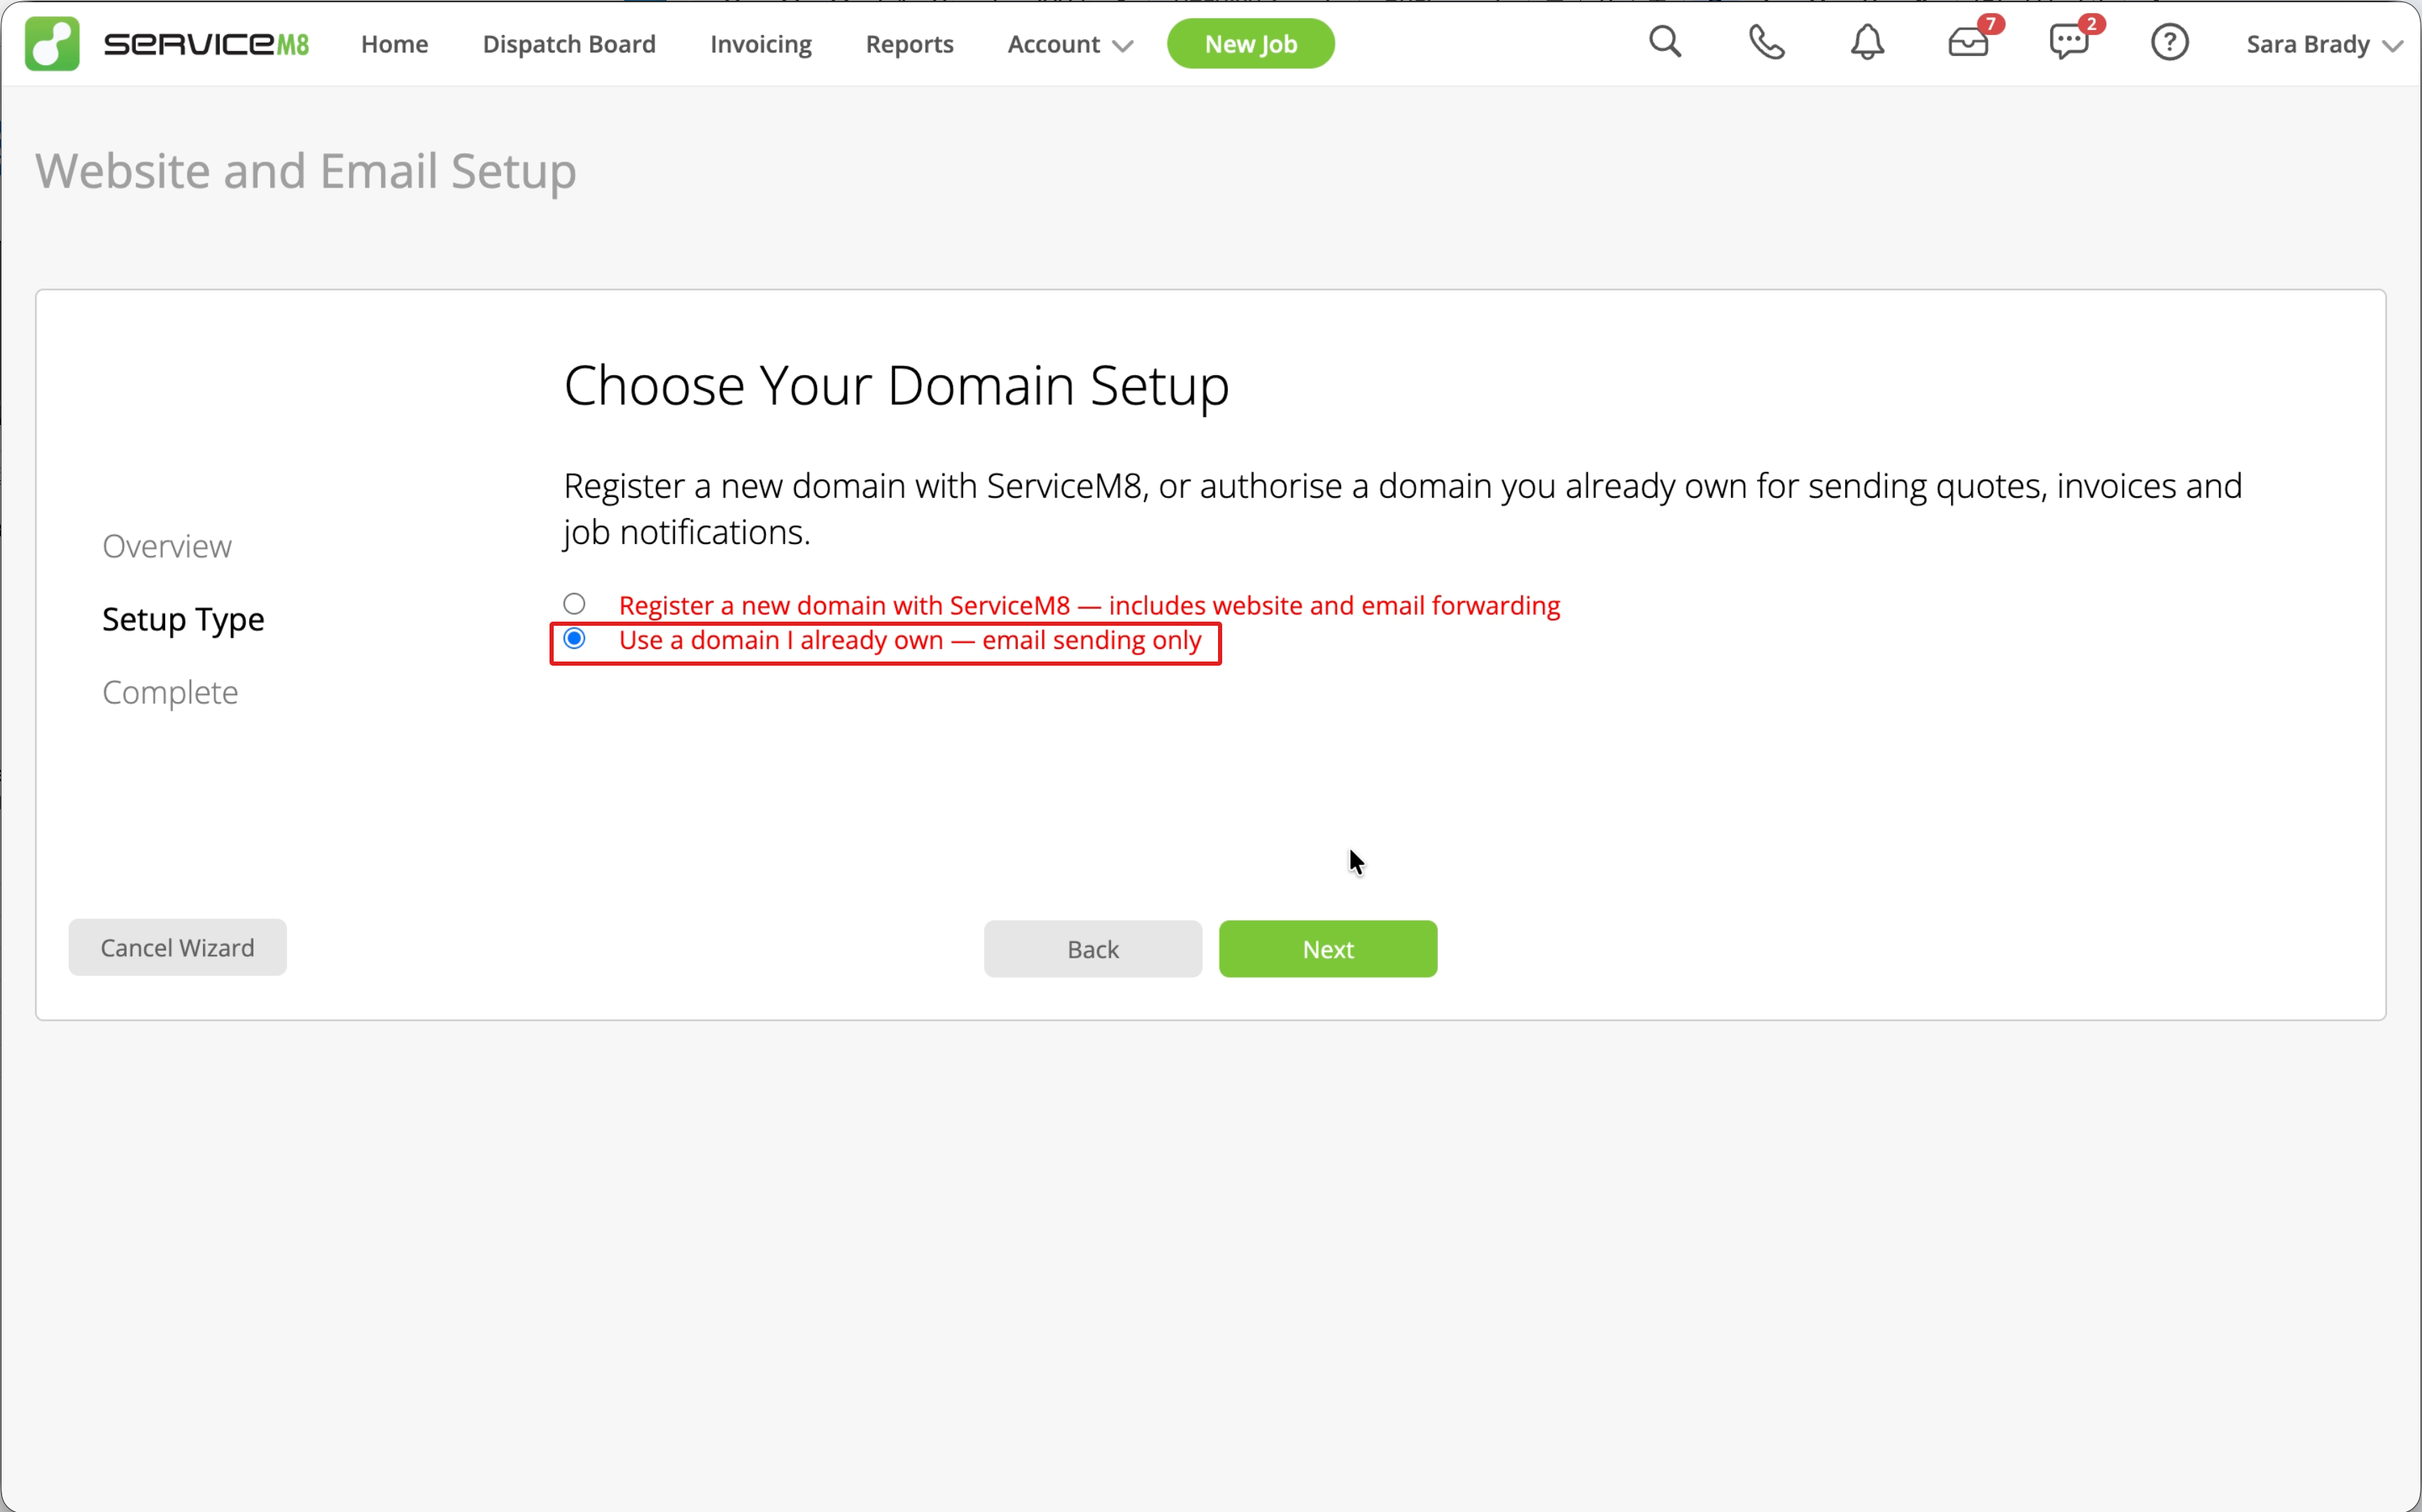2422x1512 pixels.
Task: Select the Overview wizard step
Action: [x=167, y=547]
